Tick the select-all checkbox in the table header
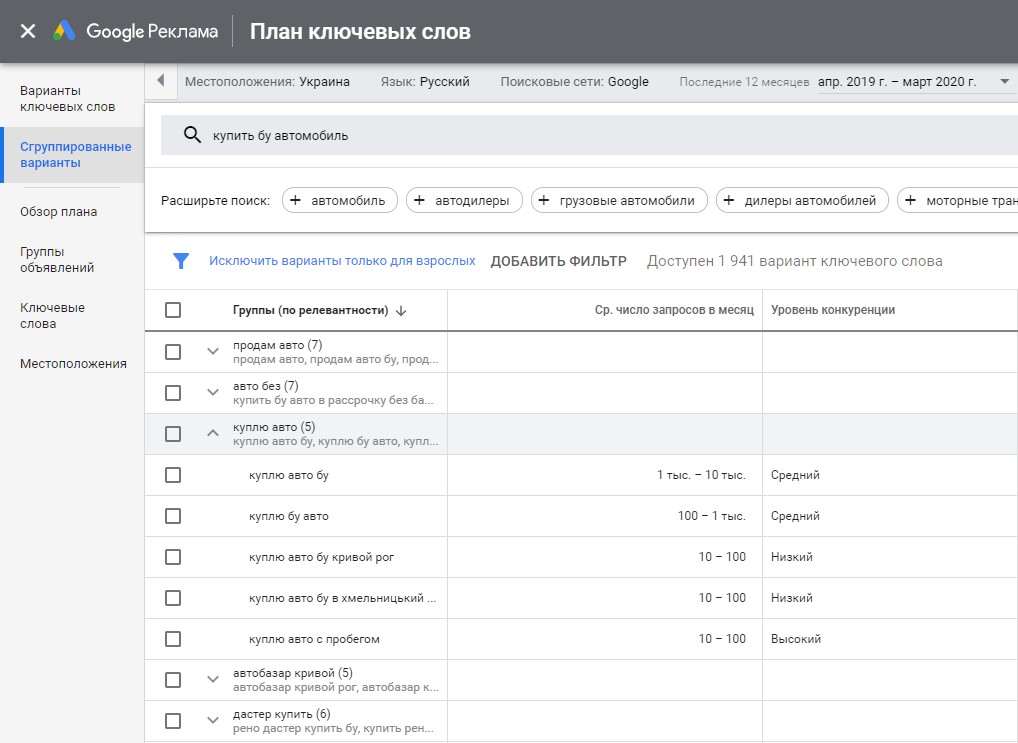Screen dimensions: 1018x743 pos(173,310)
